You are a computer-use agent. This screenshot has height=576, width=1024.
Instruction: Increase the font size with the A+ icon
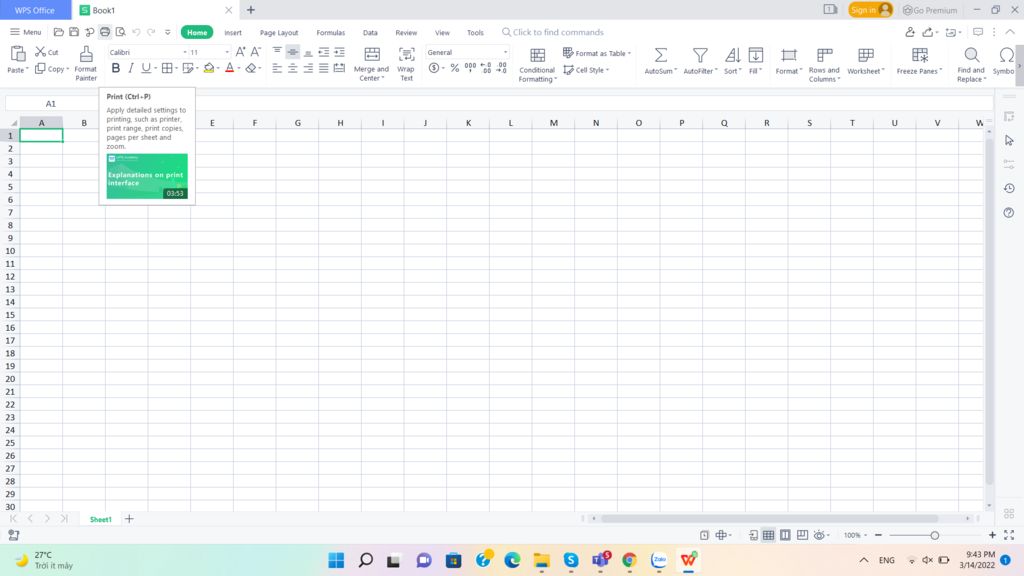(x=240, y=52)
